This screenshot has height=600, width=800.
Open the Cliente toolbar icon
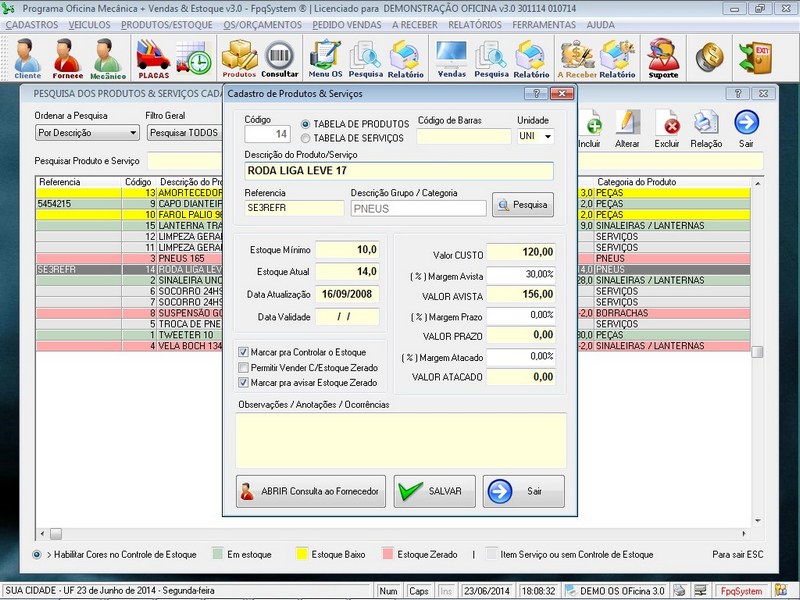pos(28,58)
